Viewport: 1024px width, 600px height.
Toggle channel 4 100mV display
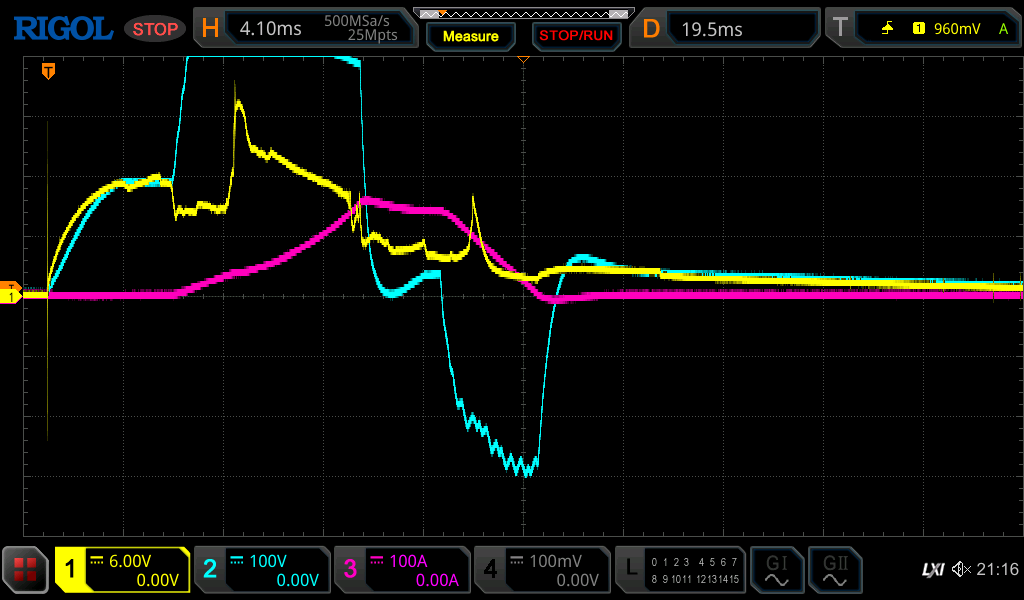pos(542,570)
